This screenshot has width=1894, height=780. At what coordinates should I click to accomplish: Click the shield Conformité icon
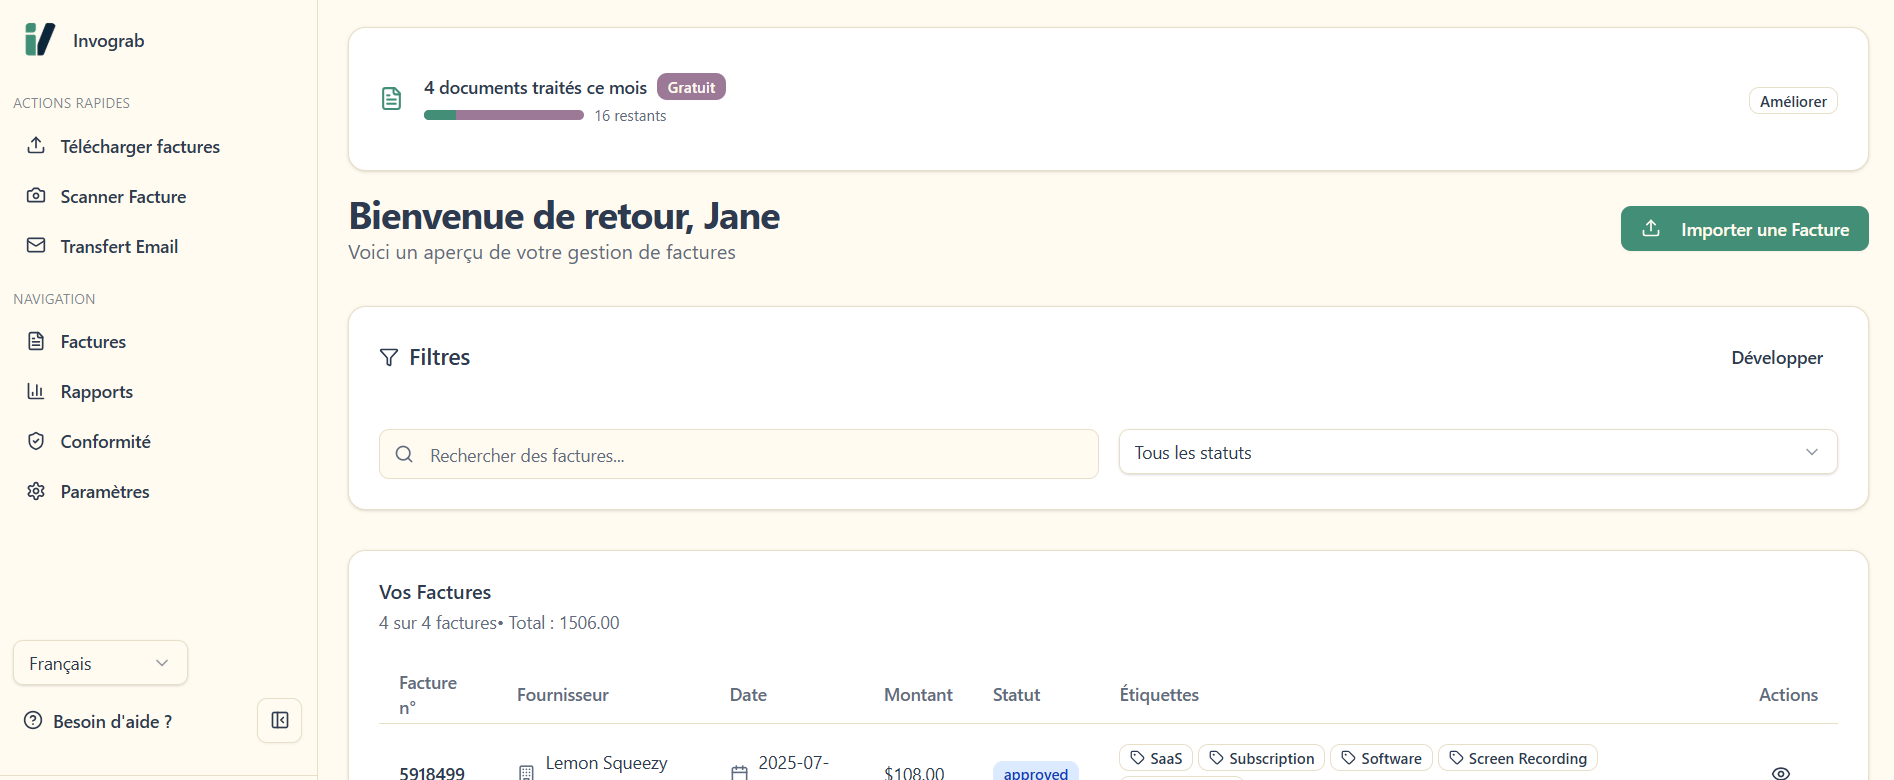pos(36,441)
